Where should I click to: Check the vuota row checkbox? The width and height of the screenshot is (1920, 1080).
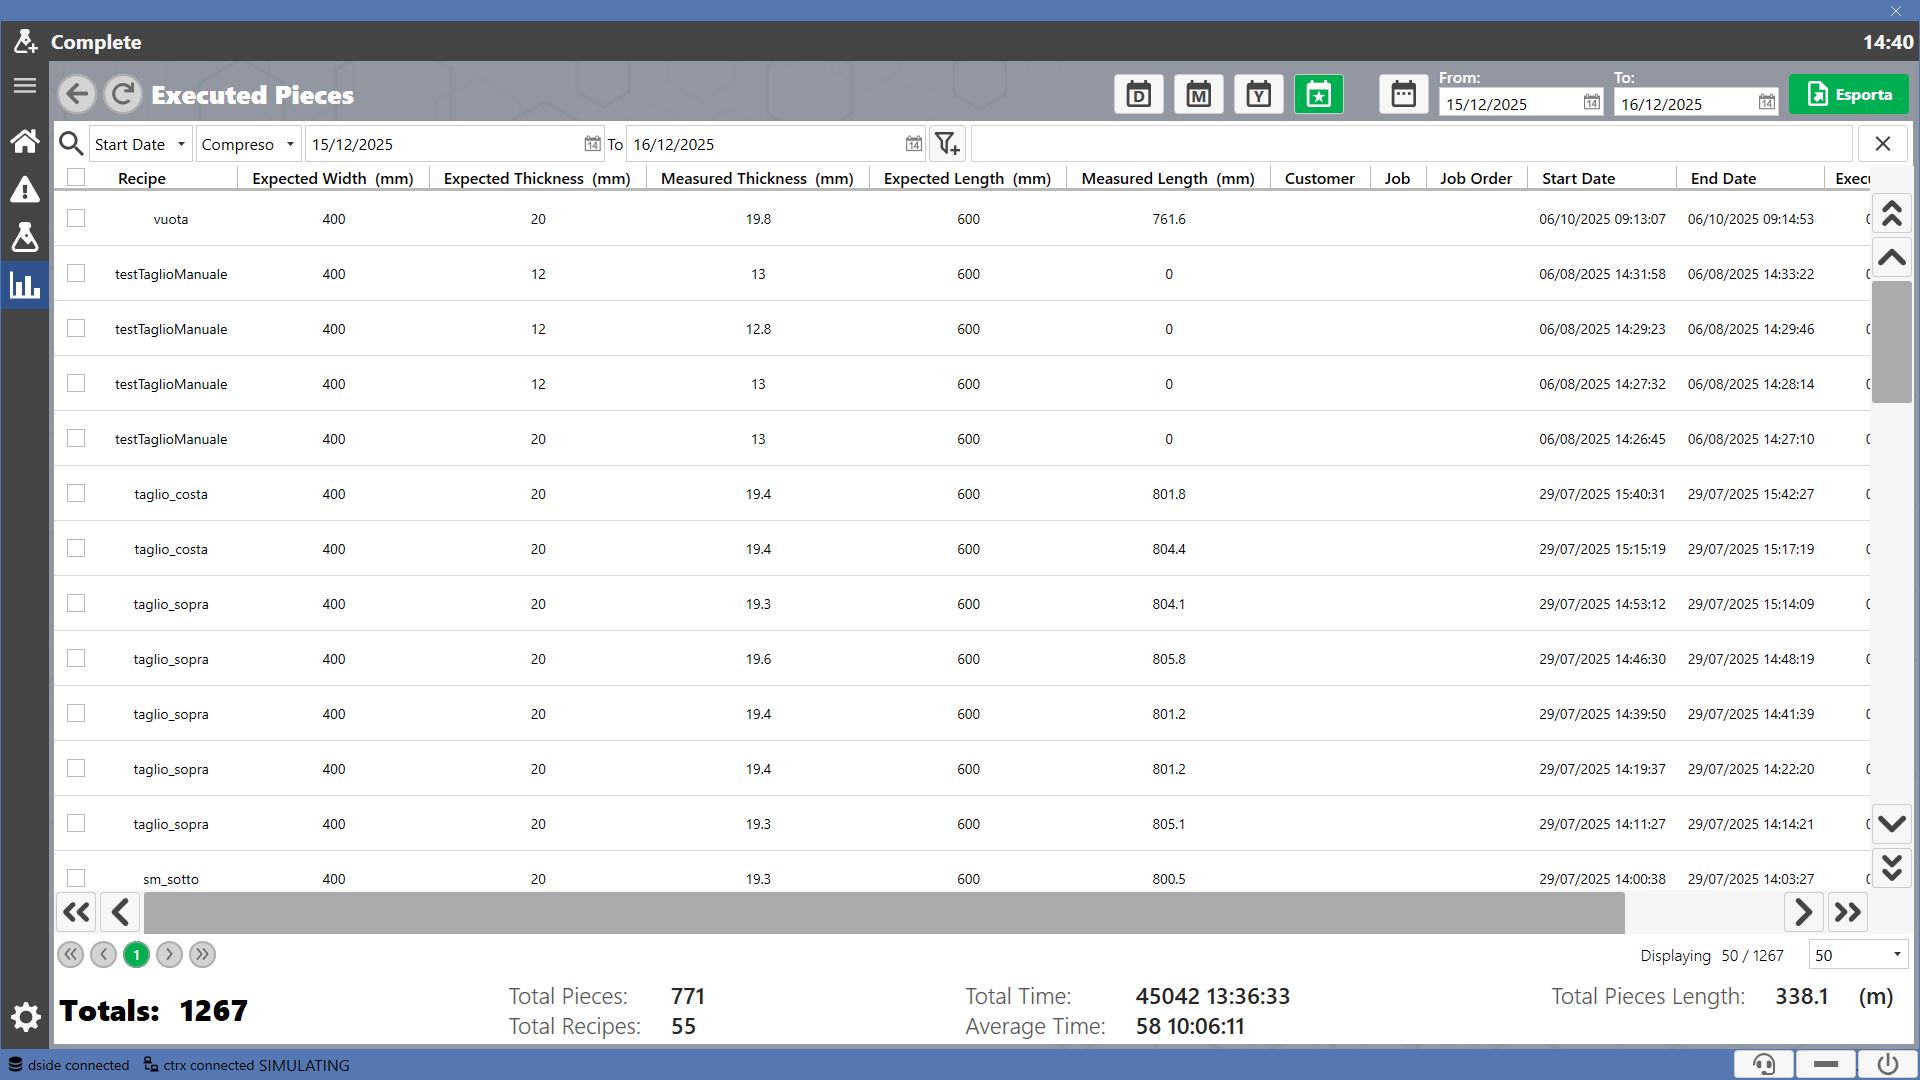[76, 218]
